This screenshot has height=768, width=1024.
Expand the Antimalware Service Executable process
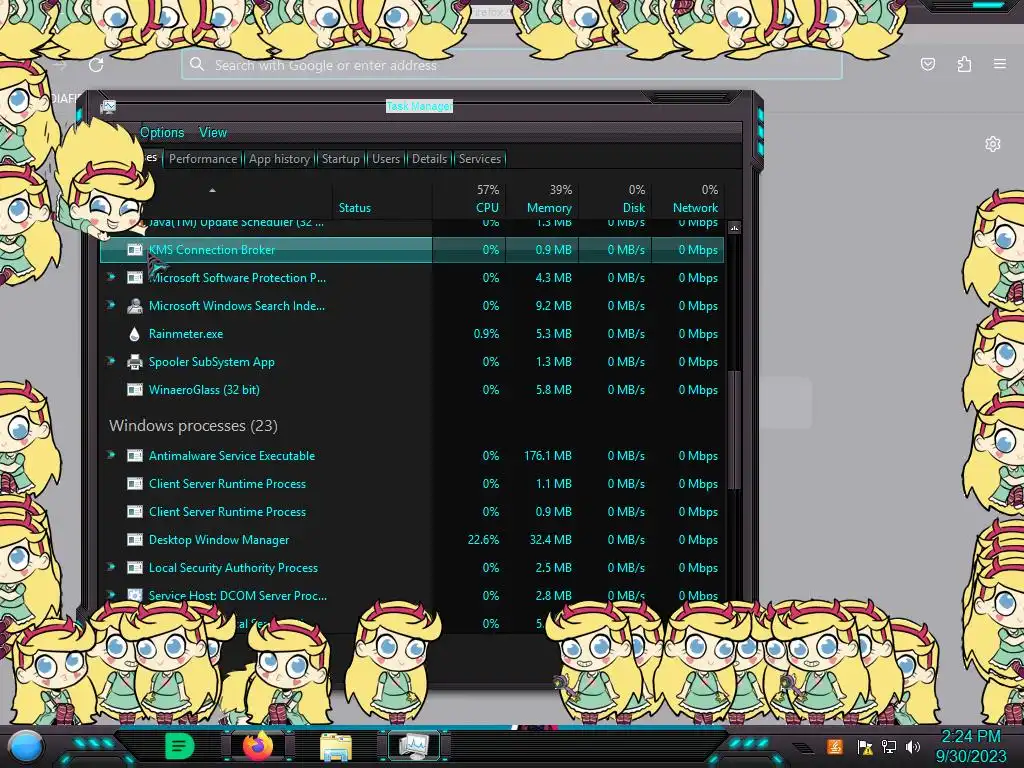click(x=112, y=455)
